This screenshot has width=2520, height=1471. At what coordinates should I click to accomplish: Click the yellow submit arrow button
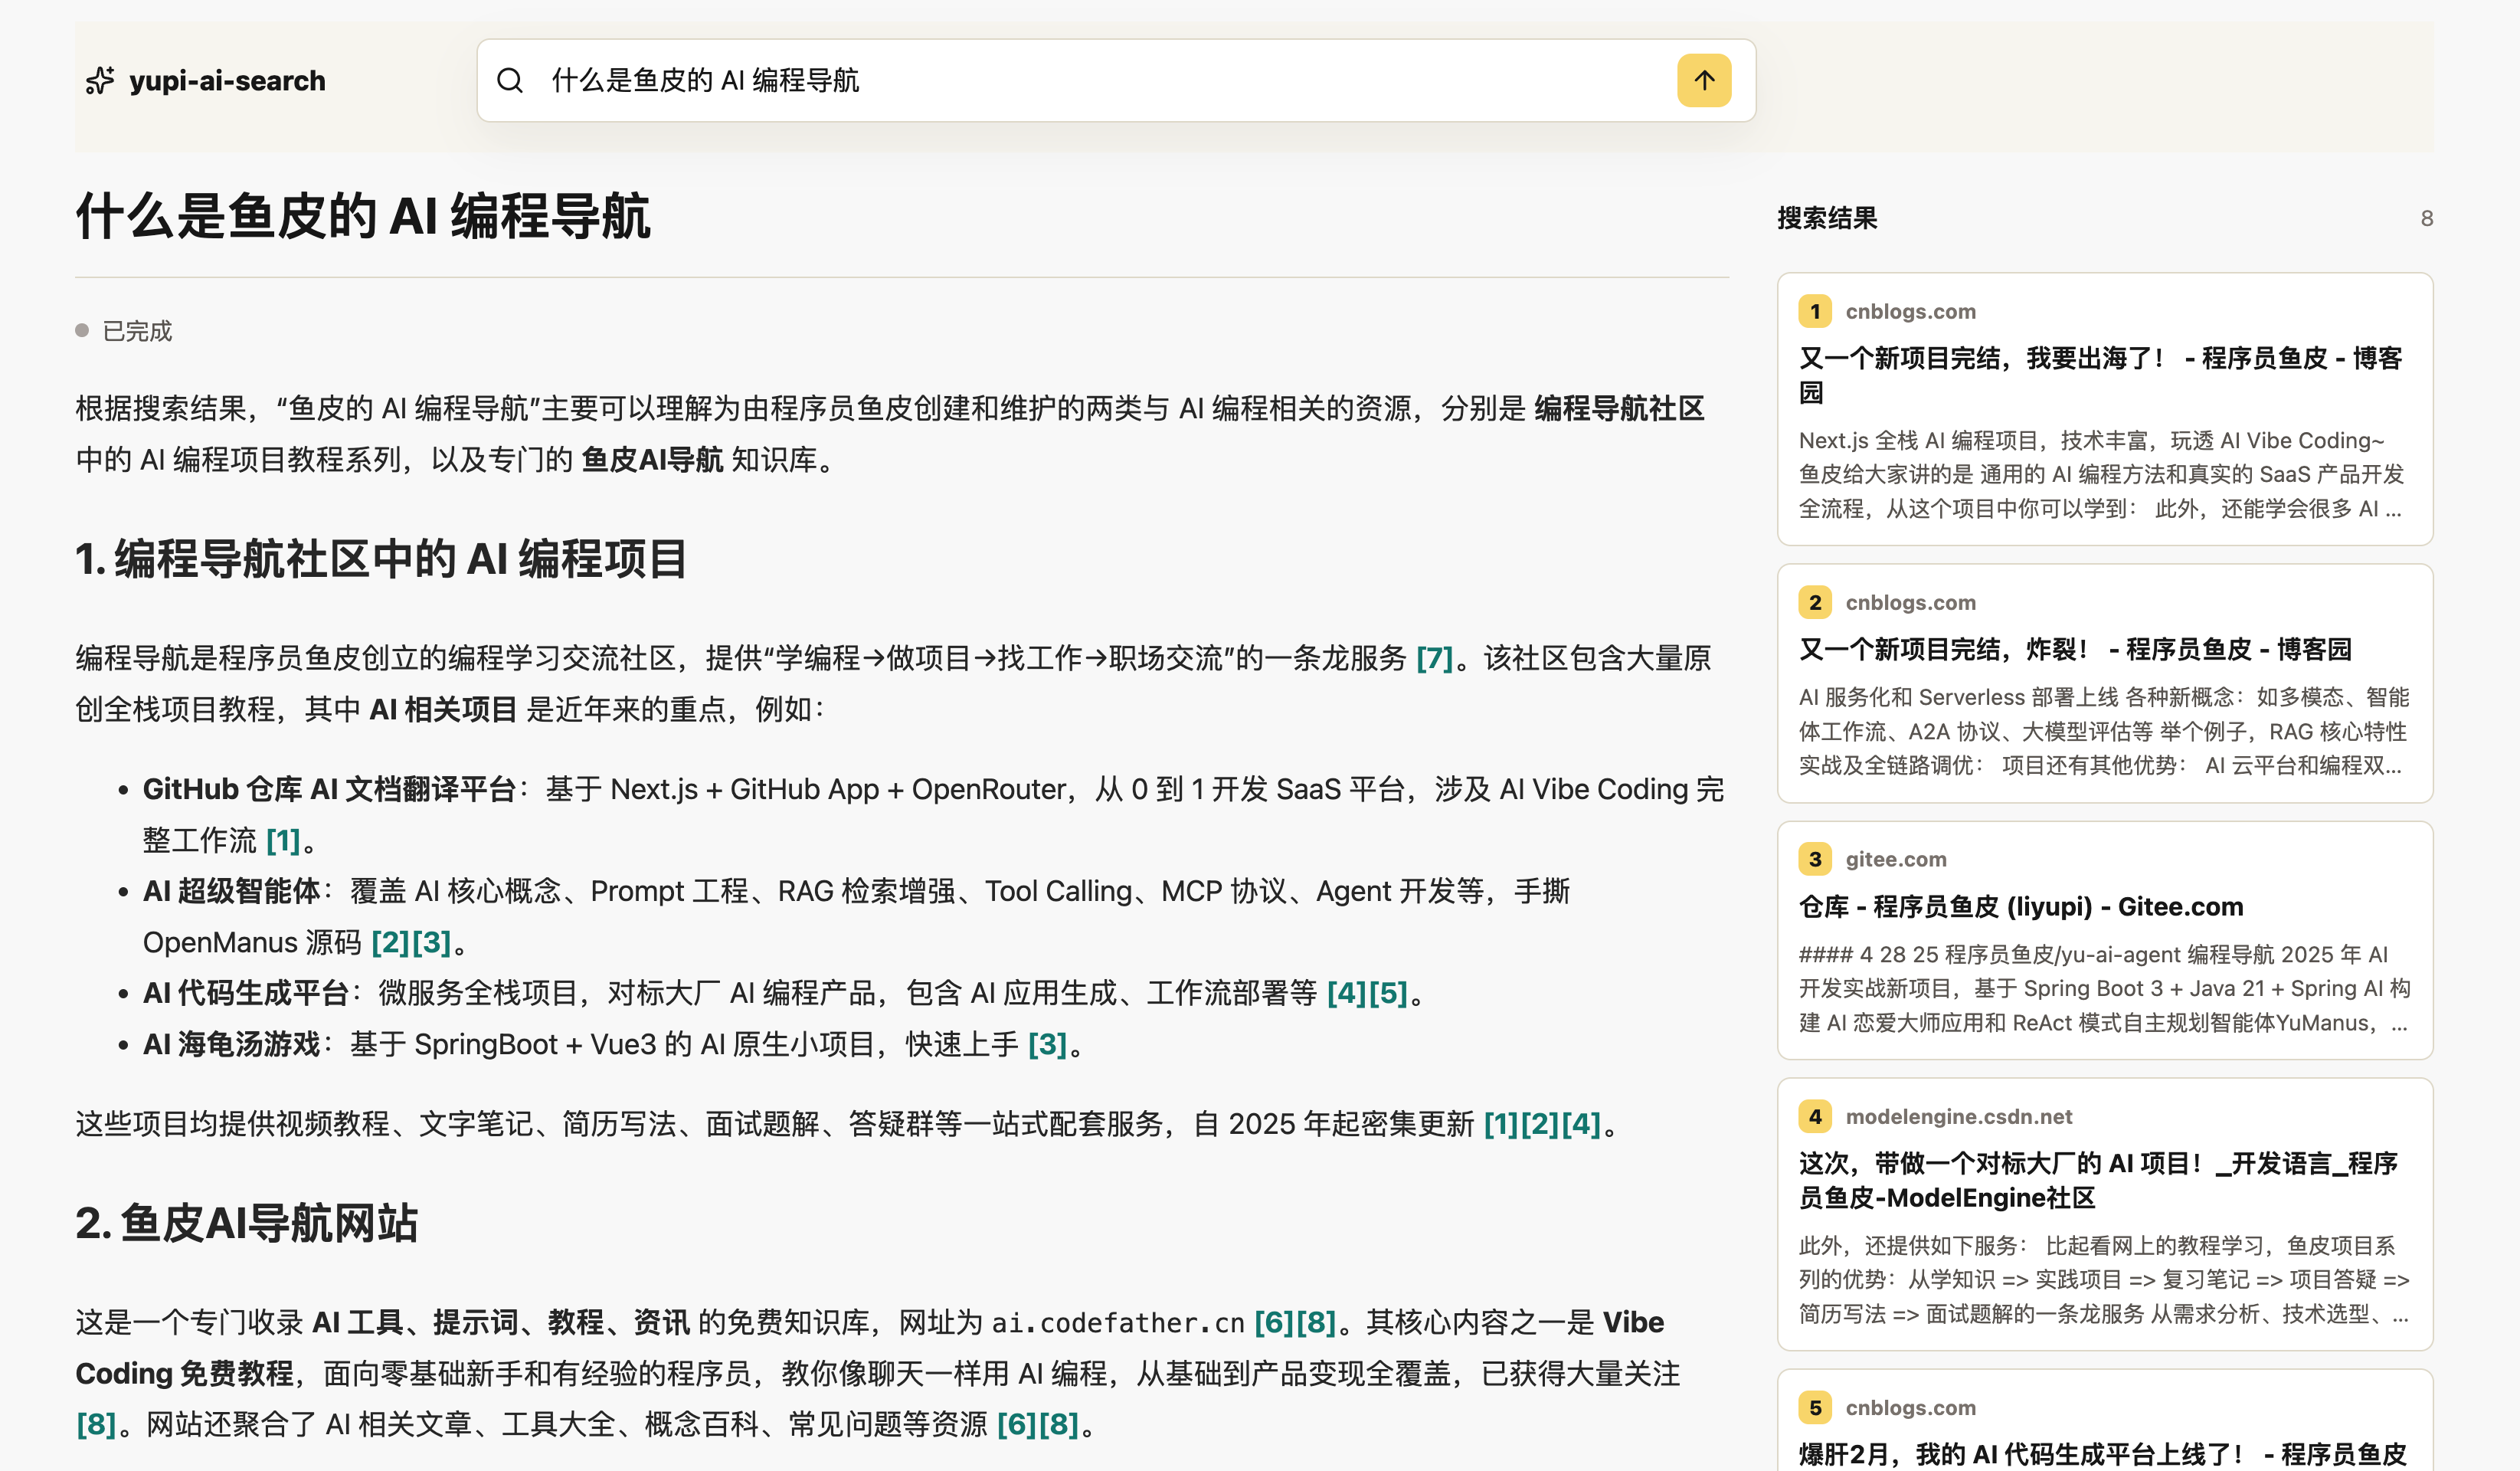[x=1704, y=80]
